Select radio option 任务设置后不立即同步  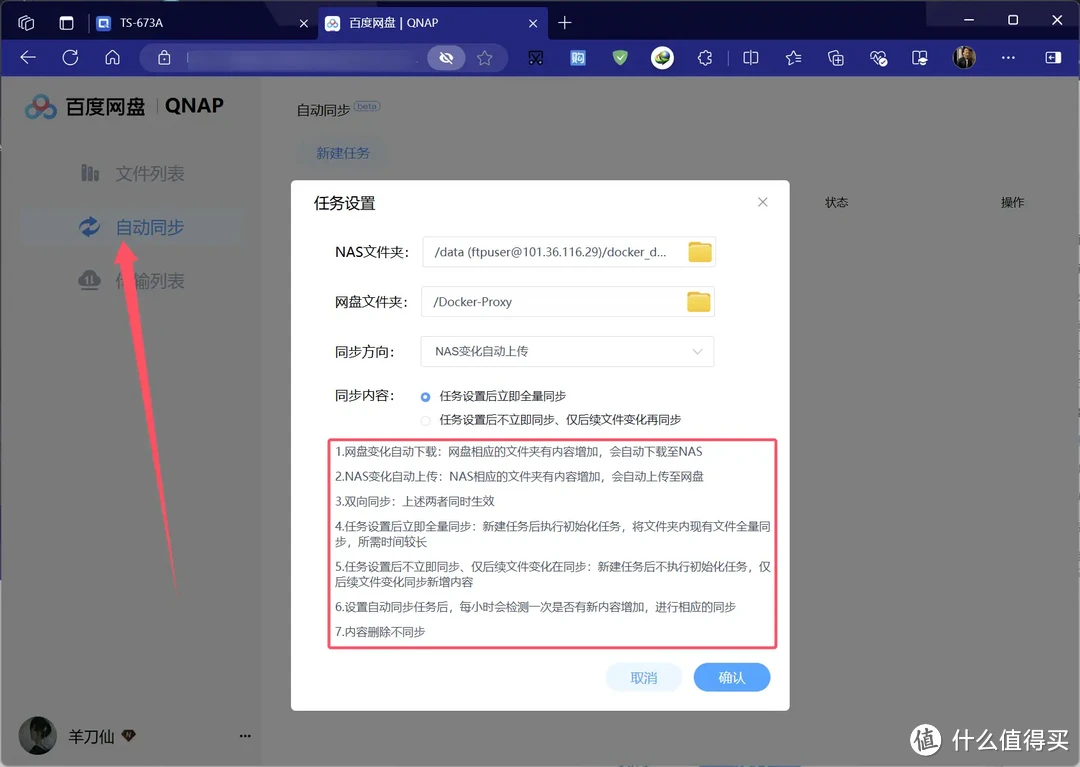[427, 418]
